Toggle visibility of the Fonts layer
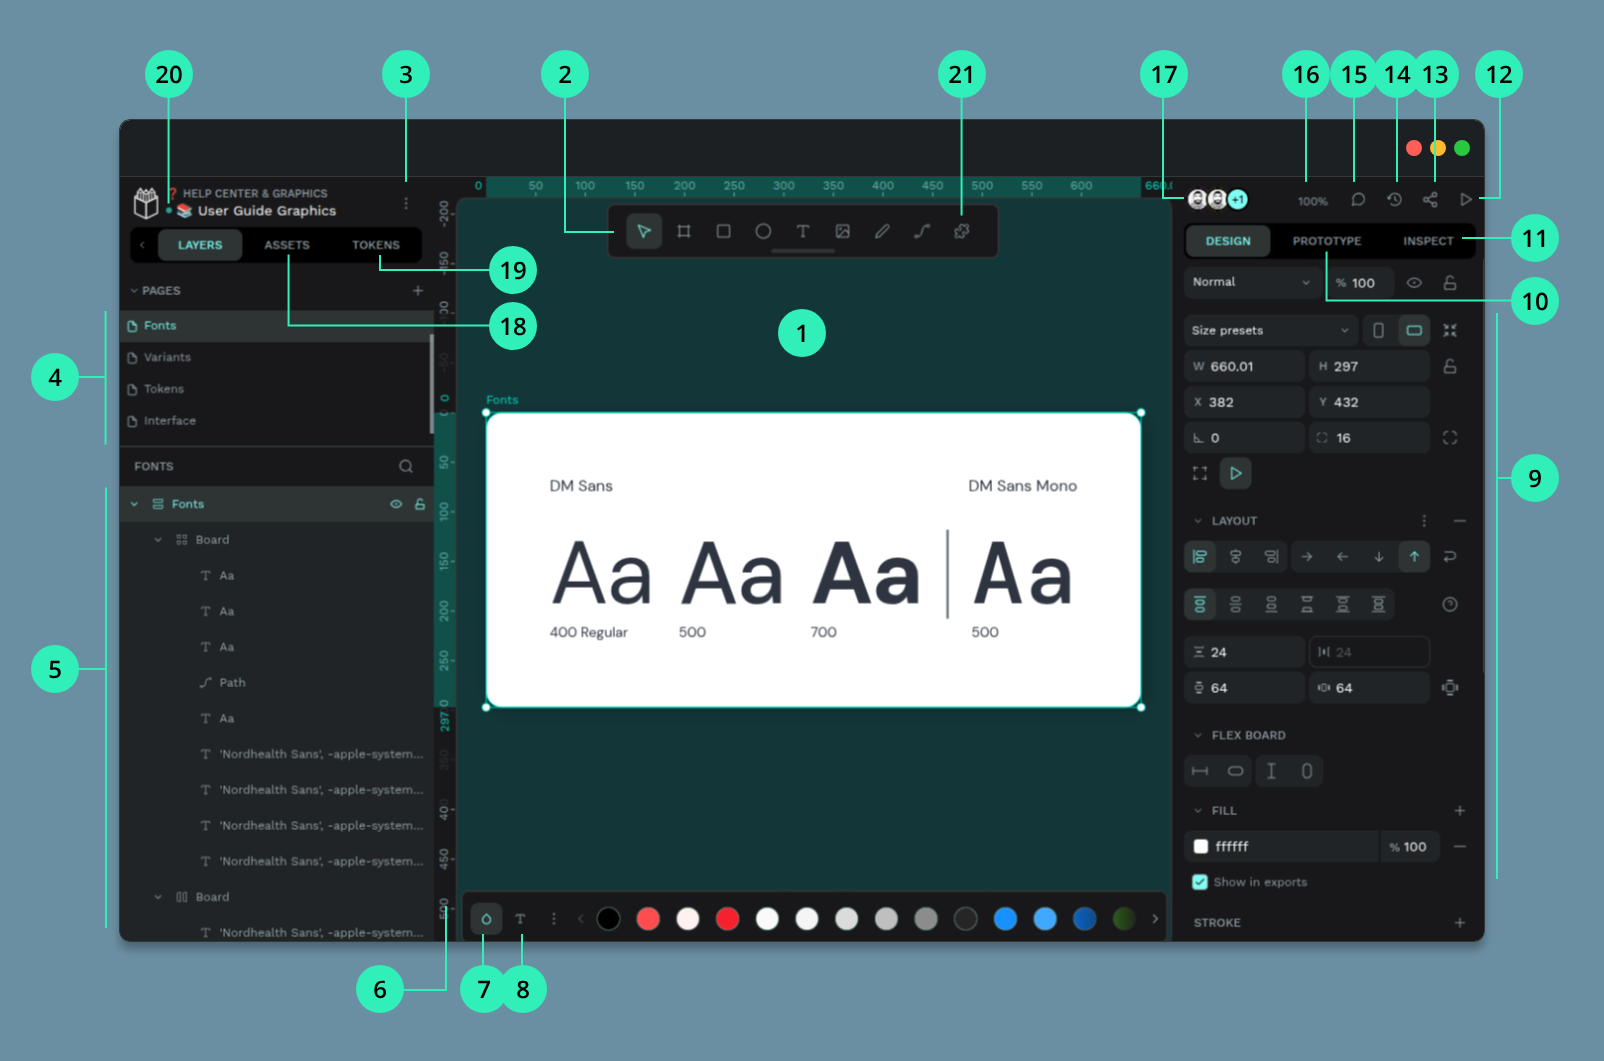This screenshot has height=1061, width=1604. tap(396, 504)
